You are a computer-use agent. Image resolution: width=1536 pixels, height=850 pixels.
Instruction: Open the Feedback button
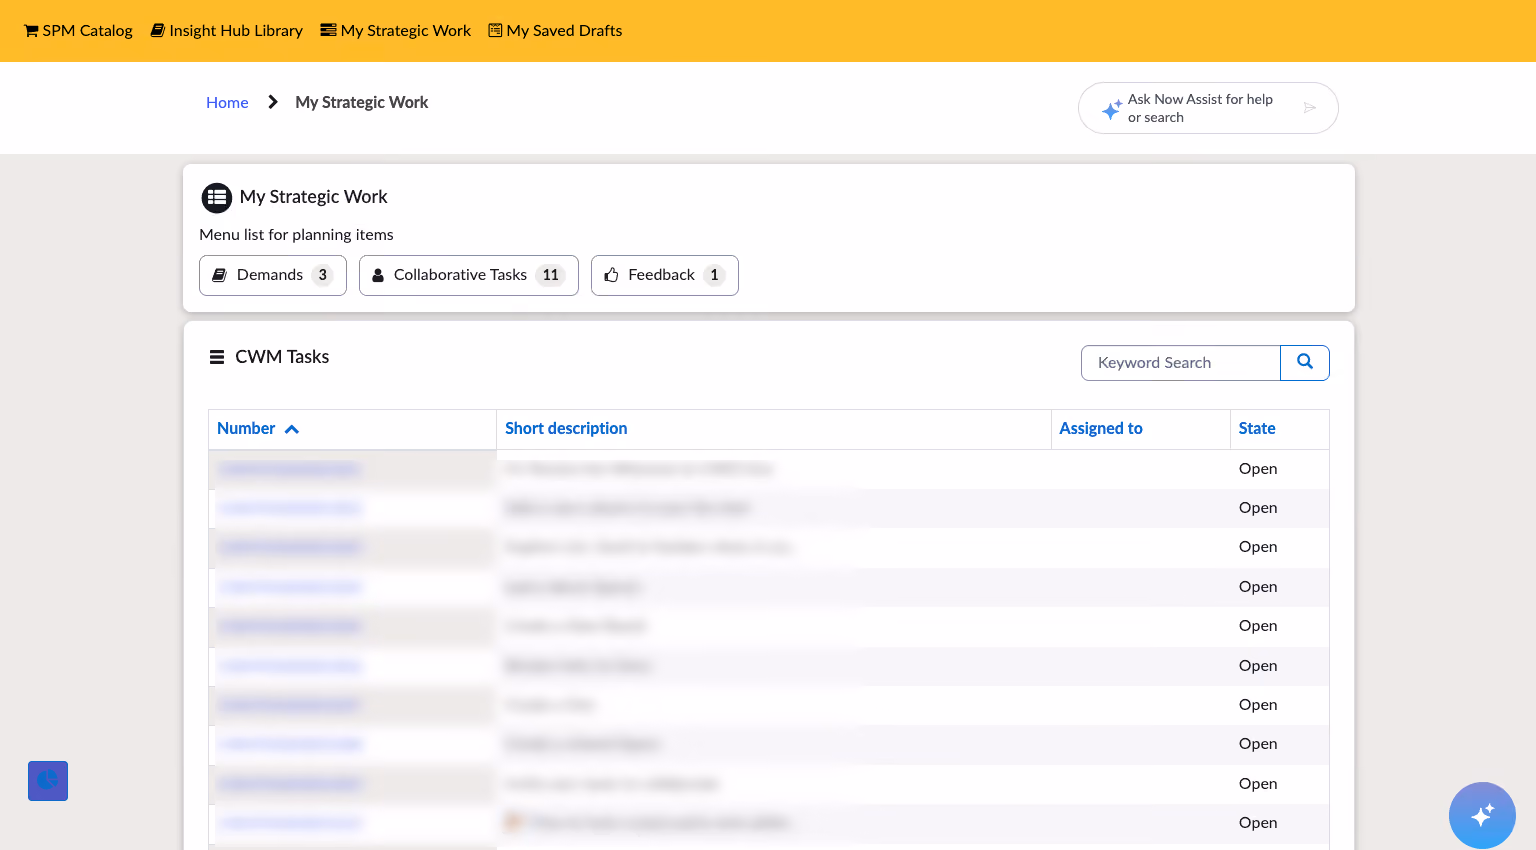pyautogui.click(x=665, y=275)
